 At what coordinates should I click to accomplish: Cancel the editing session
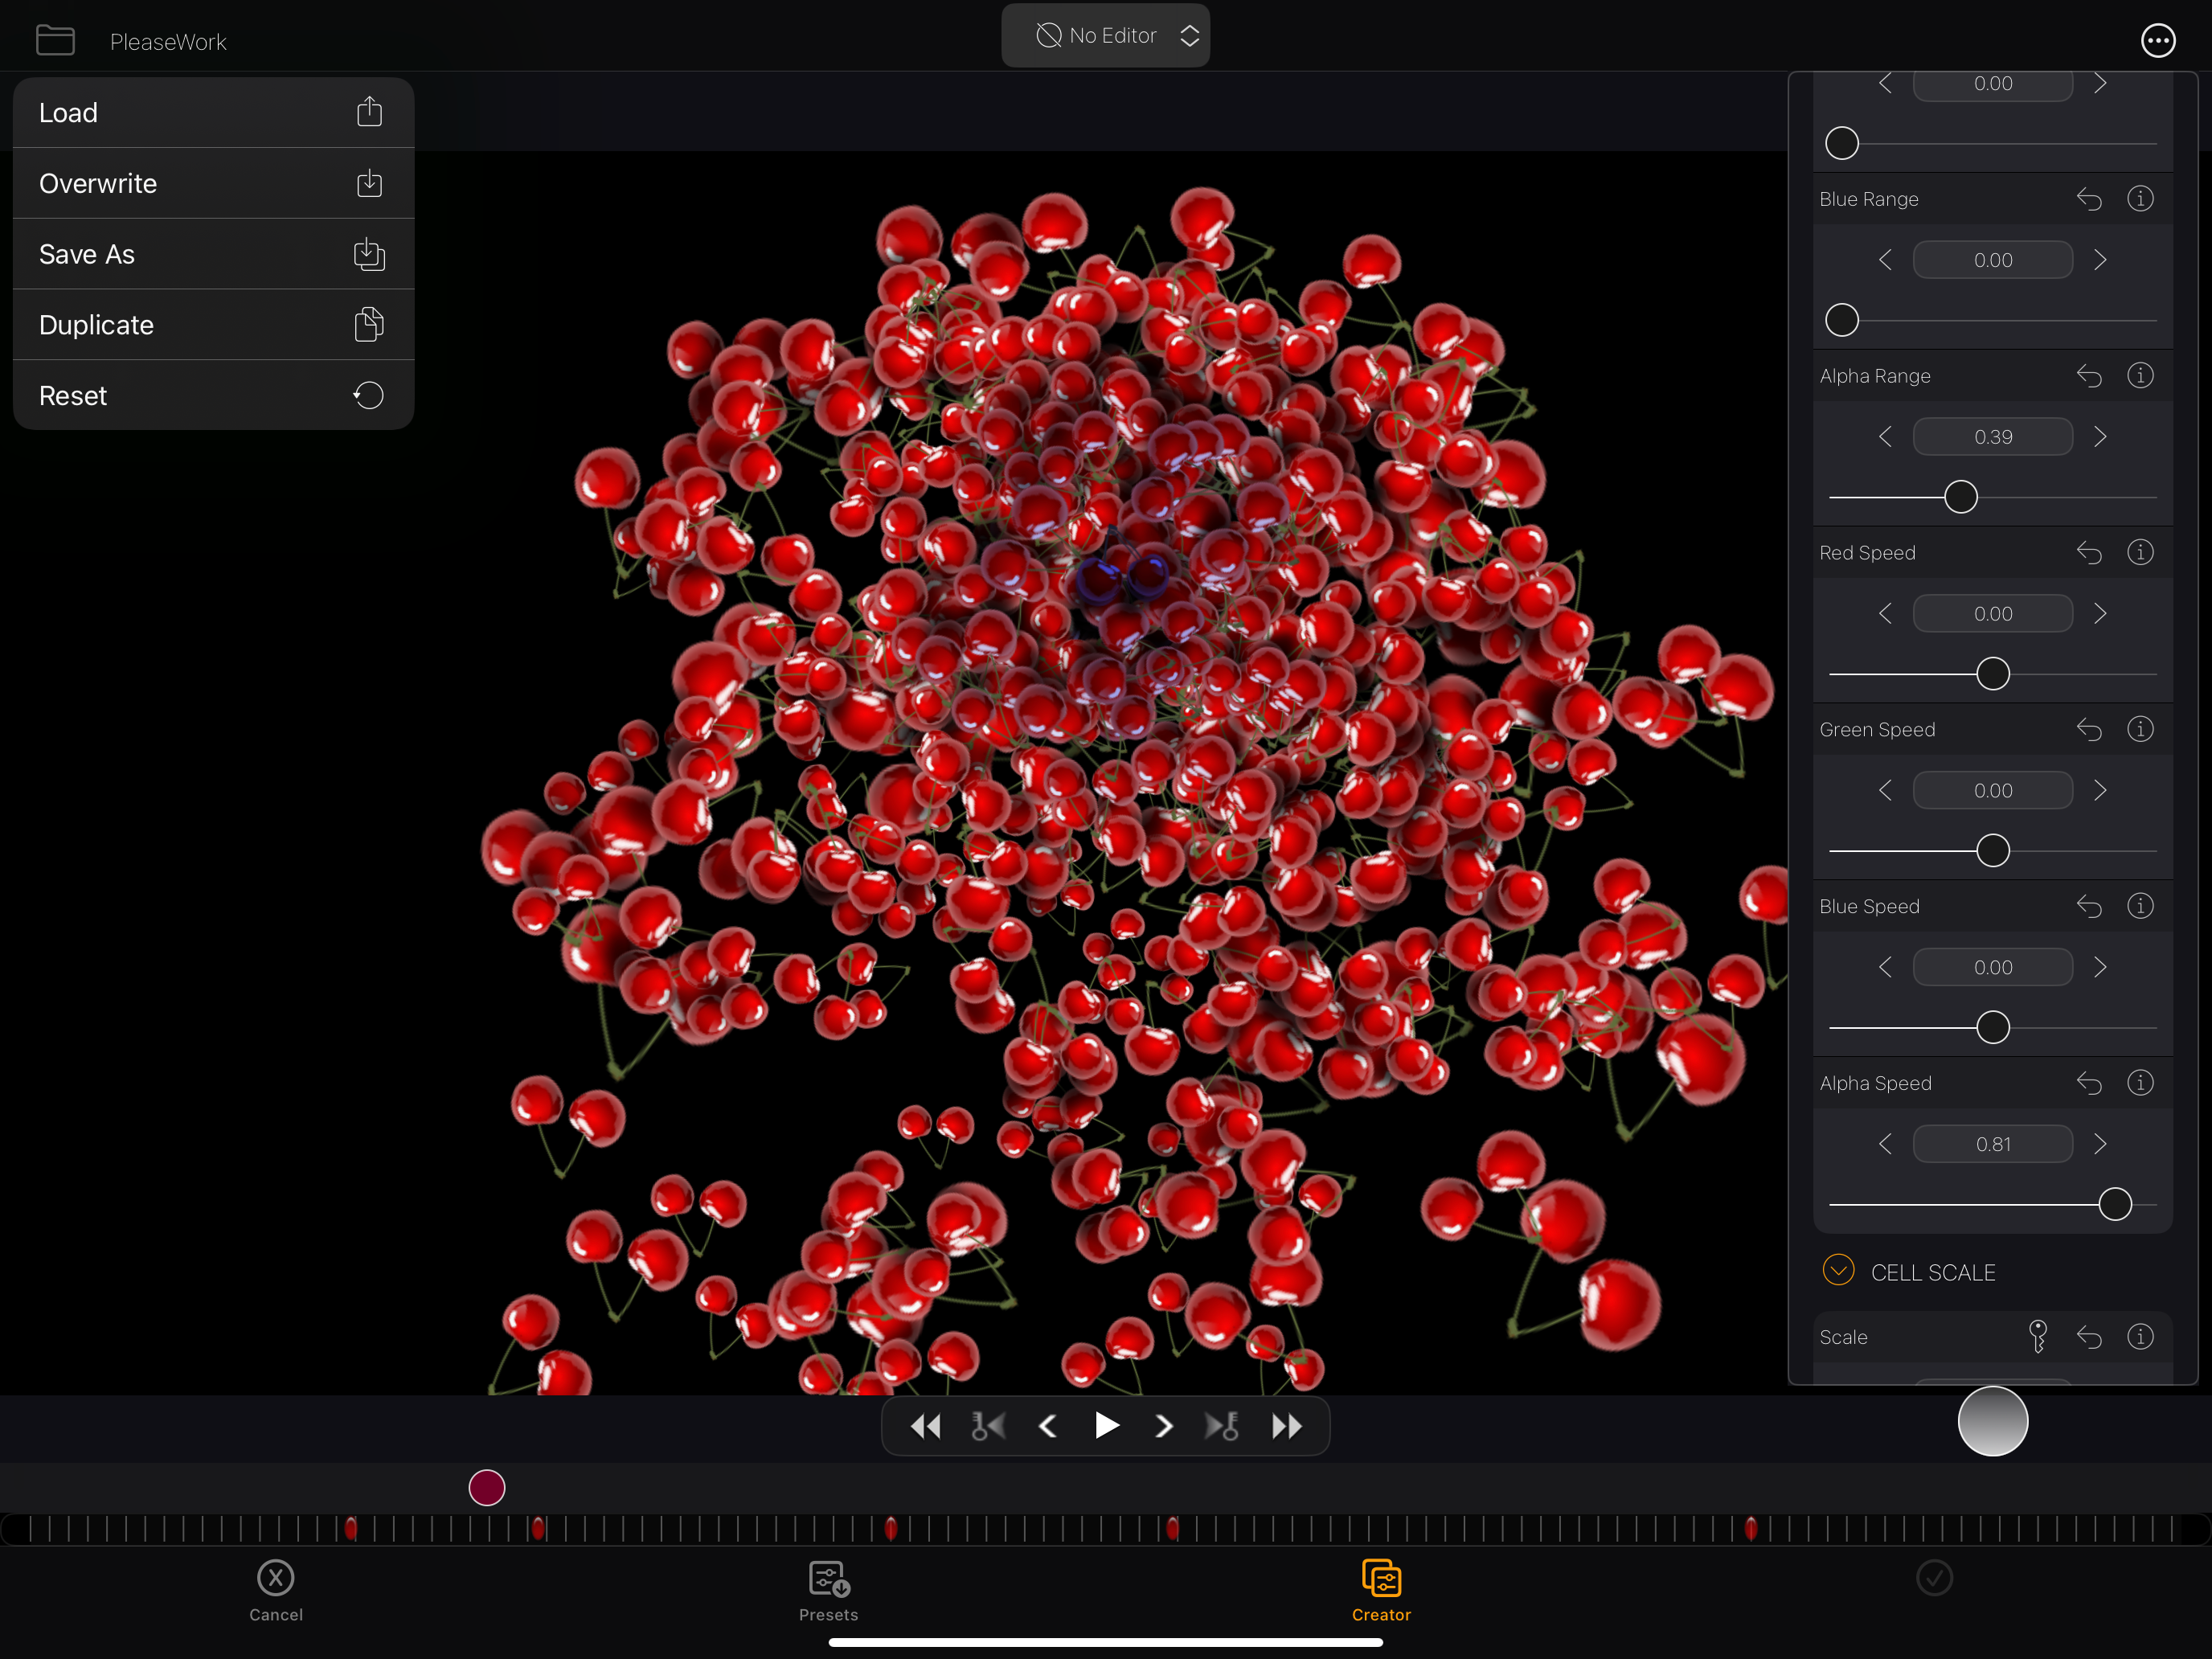(276, 1591)
